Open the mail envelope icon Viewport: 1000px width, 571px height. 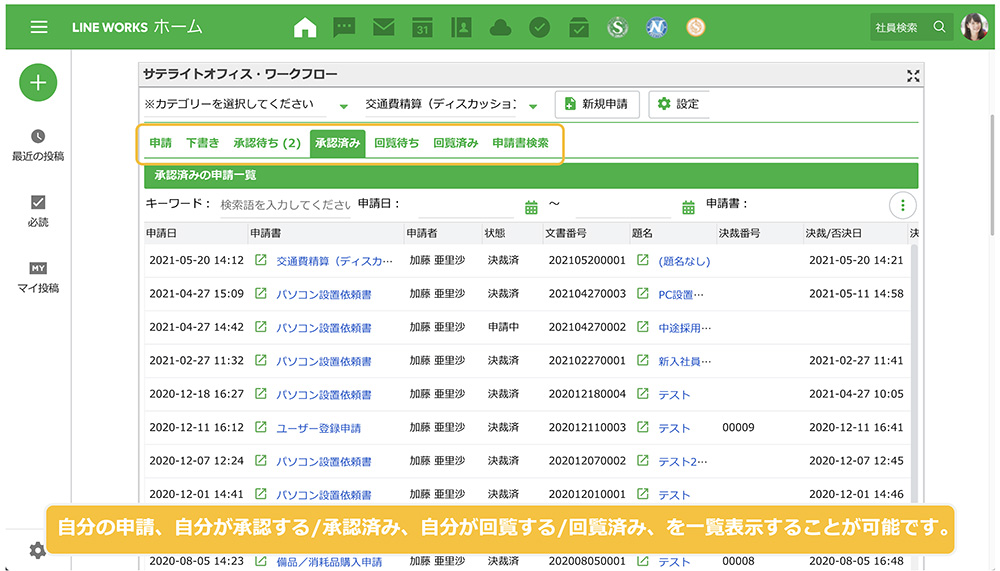(x=383, y=27)
